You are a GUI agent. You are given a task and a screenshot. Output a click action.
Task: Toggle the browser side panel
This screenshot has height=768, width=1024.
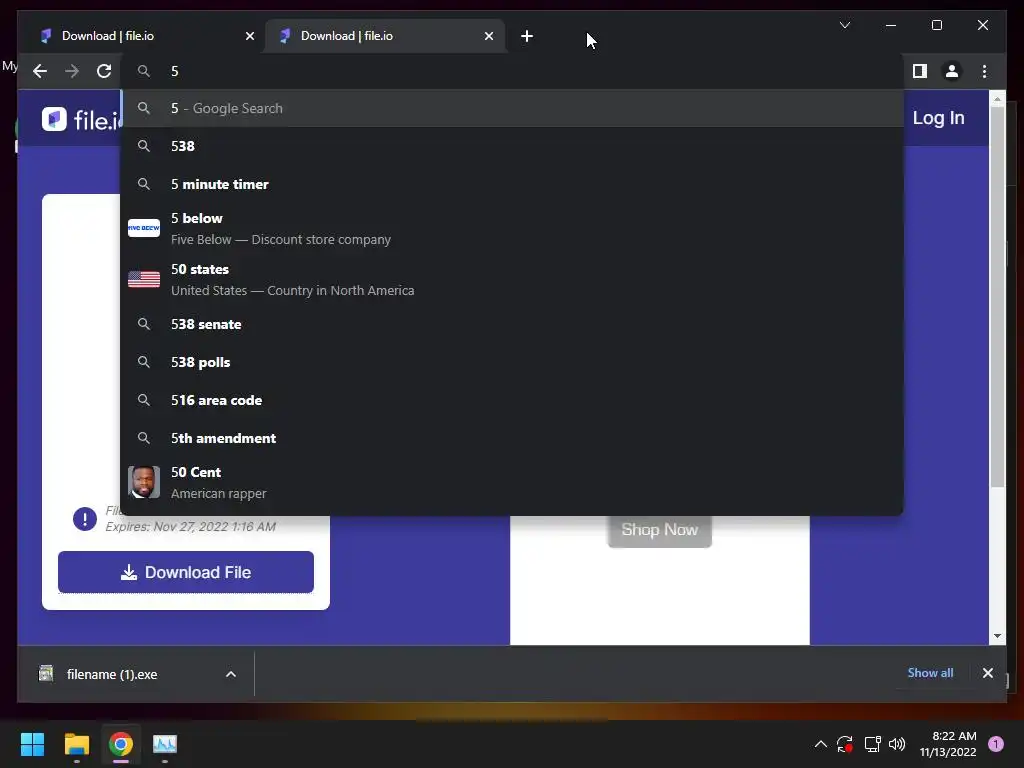coord(920,71)
